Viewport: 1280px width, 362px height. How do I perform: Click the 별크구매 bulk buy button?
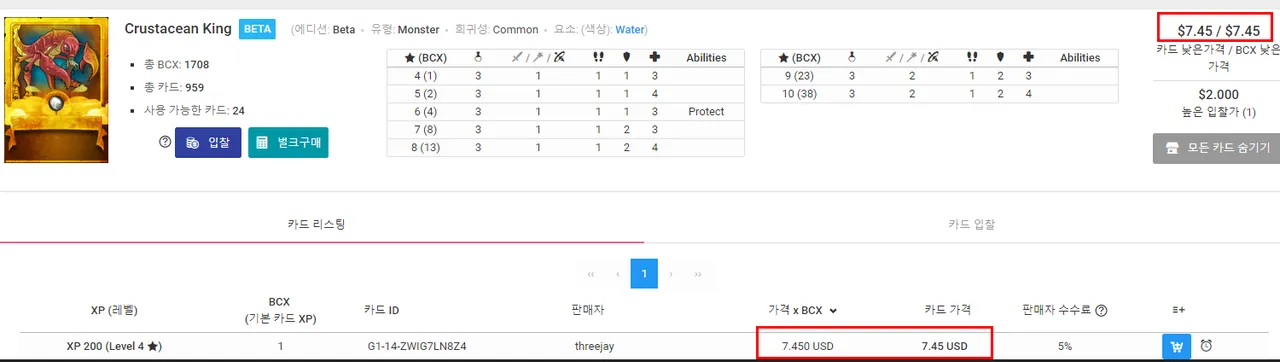point(288,142)
